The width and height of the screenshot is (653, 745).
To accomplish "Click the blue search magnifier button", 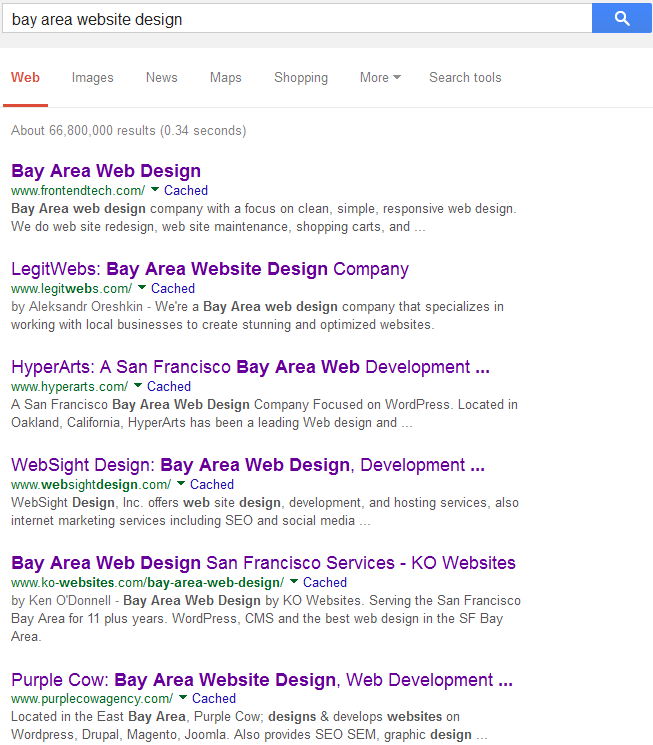I will [x=622, y=19].
